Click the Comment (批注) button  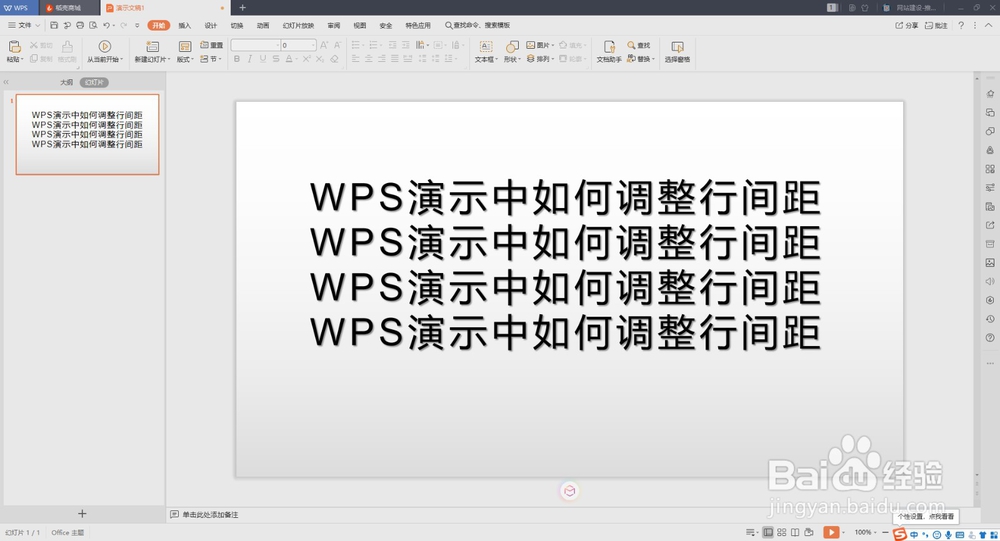(x=936, y=26)
